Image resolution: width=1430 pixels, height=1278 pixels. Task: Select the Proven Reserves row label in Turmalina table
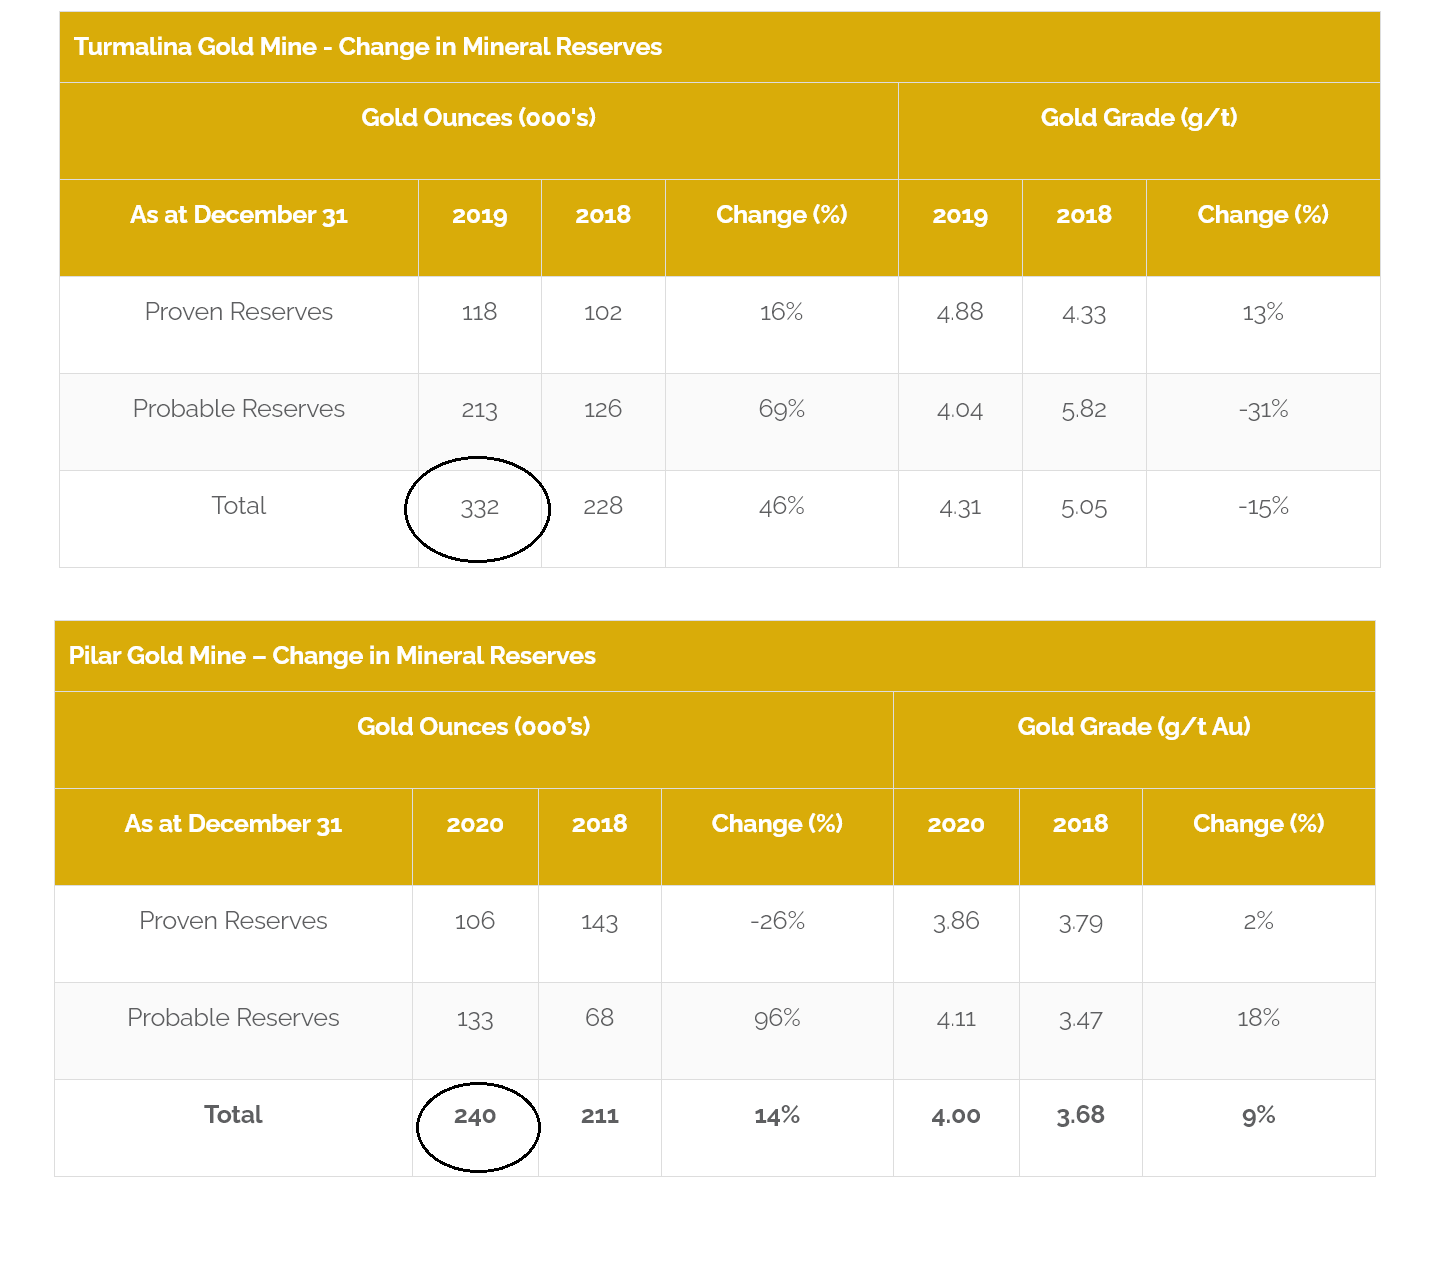(x=239, y=311)
